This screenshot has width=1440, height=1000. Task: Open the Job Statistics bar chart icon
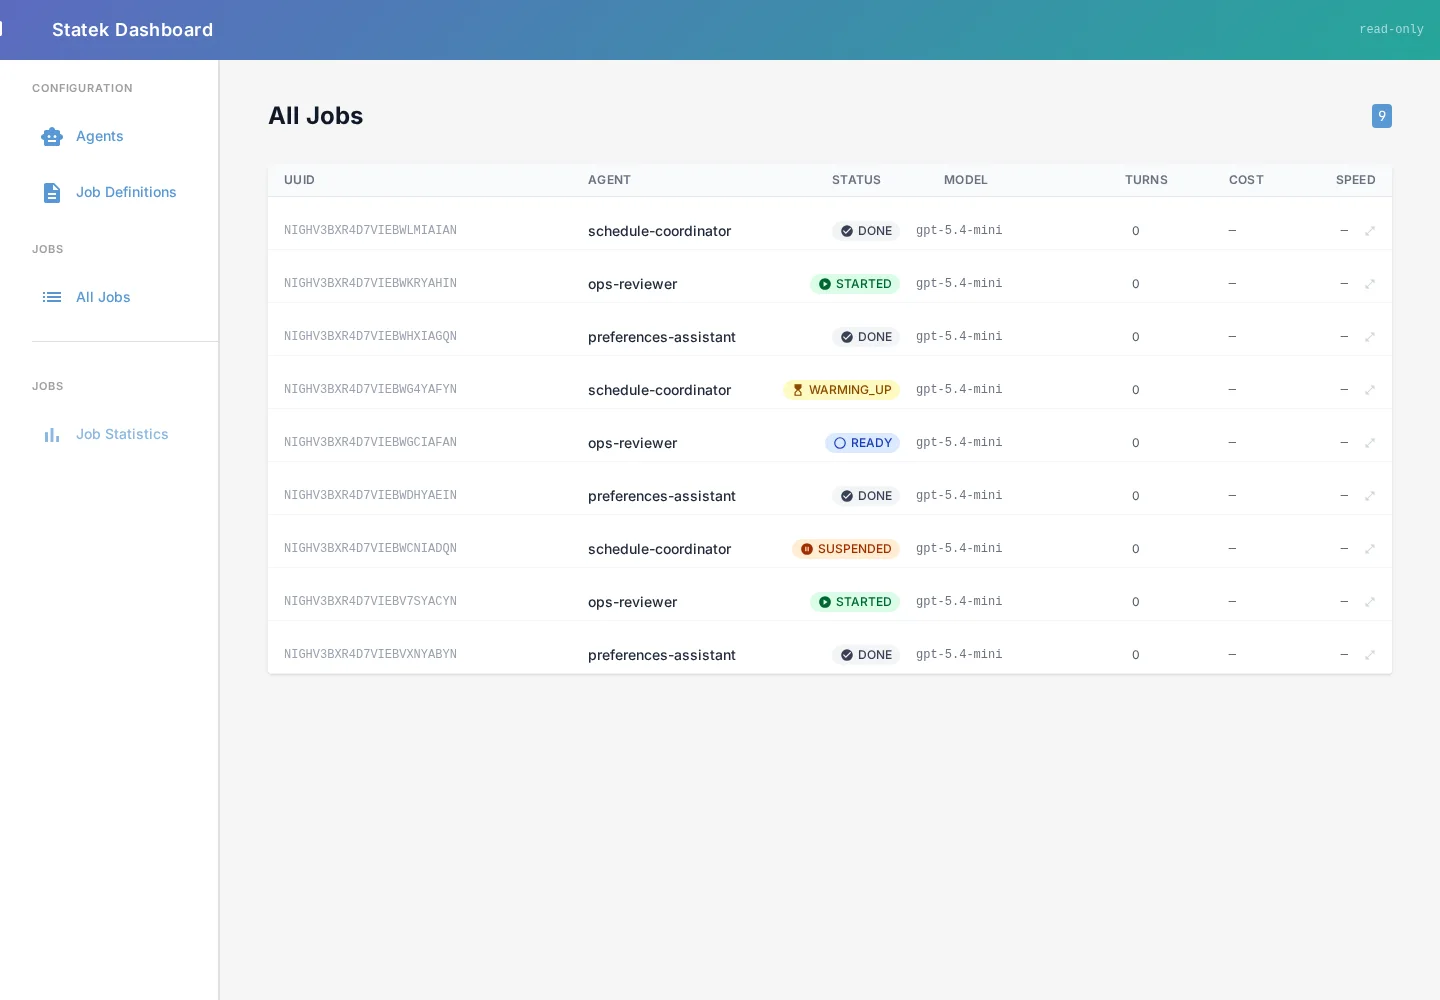(52, 434)
